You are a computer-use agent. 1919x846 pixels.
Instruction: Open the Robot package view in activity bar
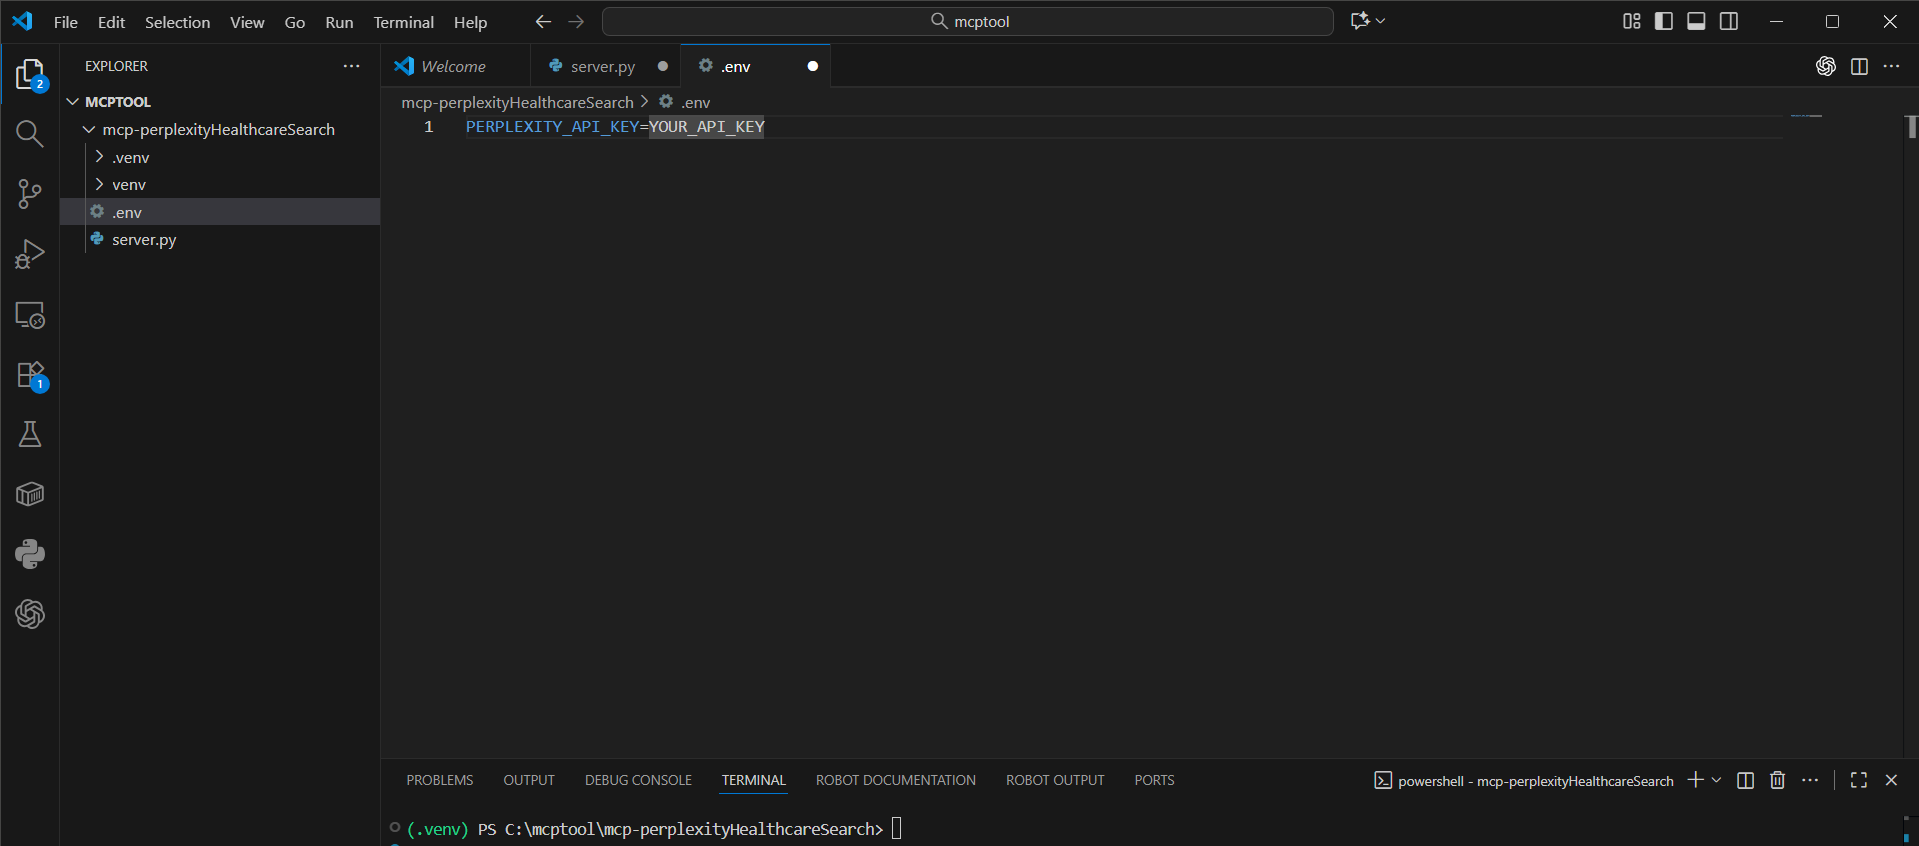pos(30,494)
